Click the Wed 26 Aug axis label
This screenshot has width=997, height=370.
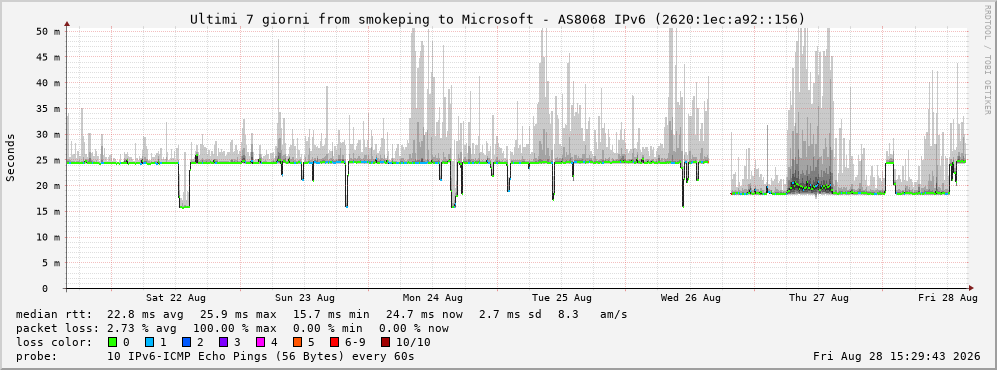pyautogui.click(x=691, y=298)
